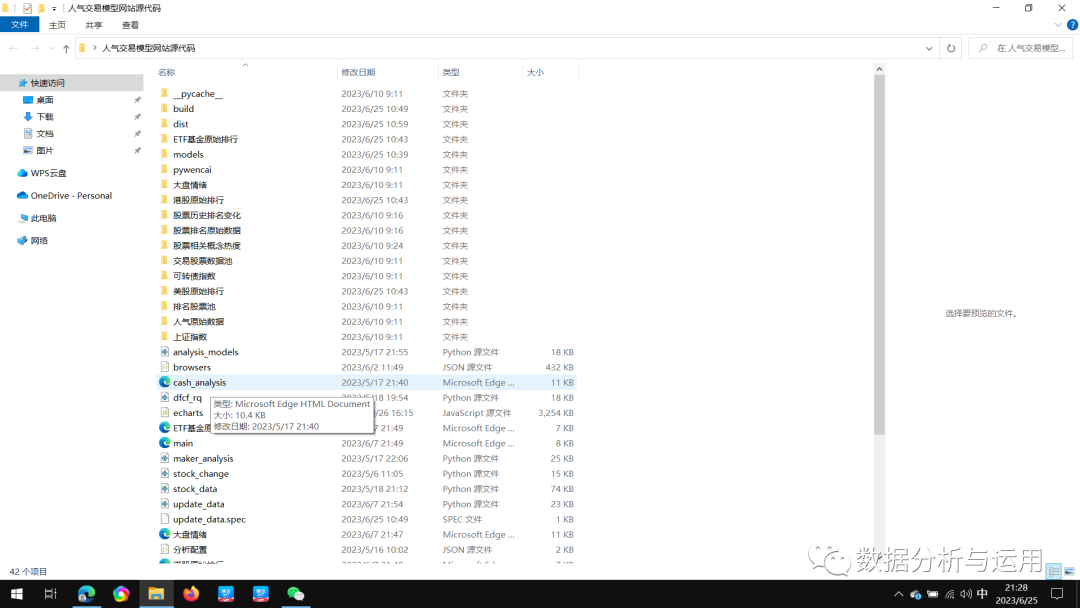Open the blue help question mark icon
This screenshot has width=1080, height=608.
pos(1072,25)
